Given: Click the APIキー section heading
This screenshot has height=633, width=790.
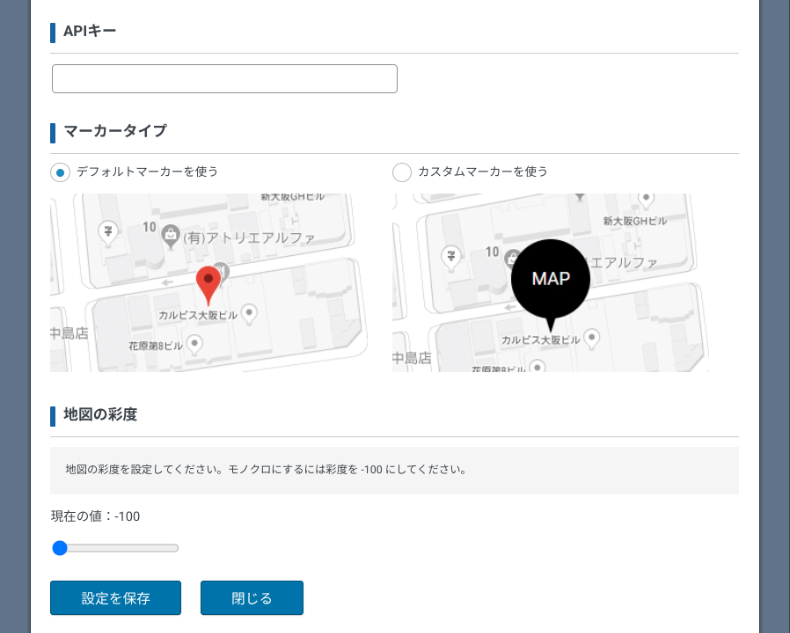Looking at the screenshot, I should [90, 31].
